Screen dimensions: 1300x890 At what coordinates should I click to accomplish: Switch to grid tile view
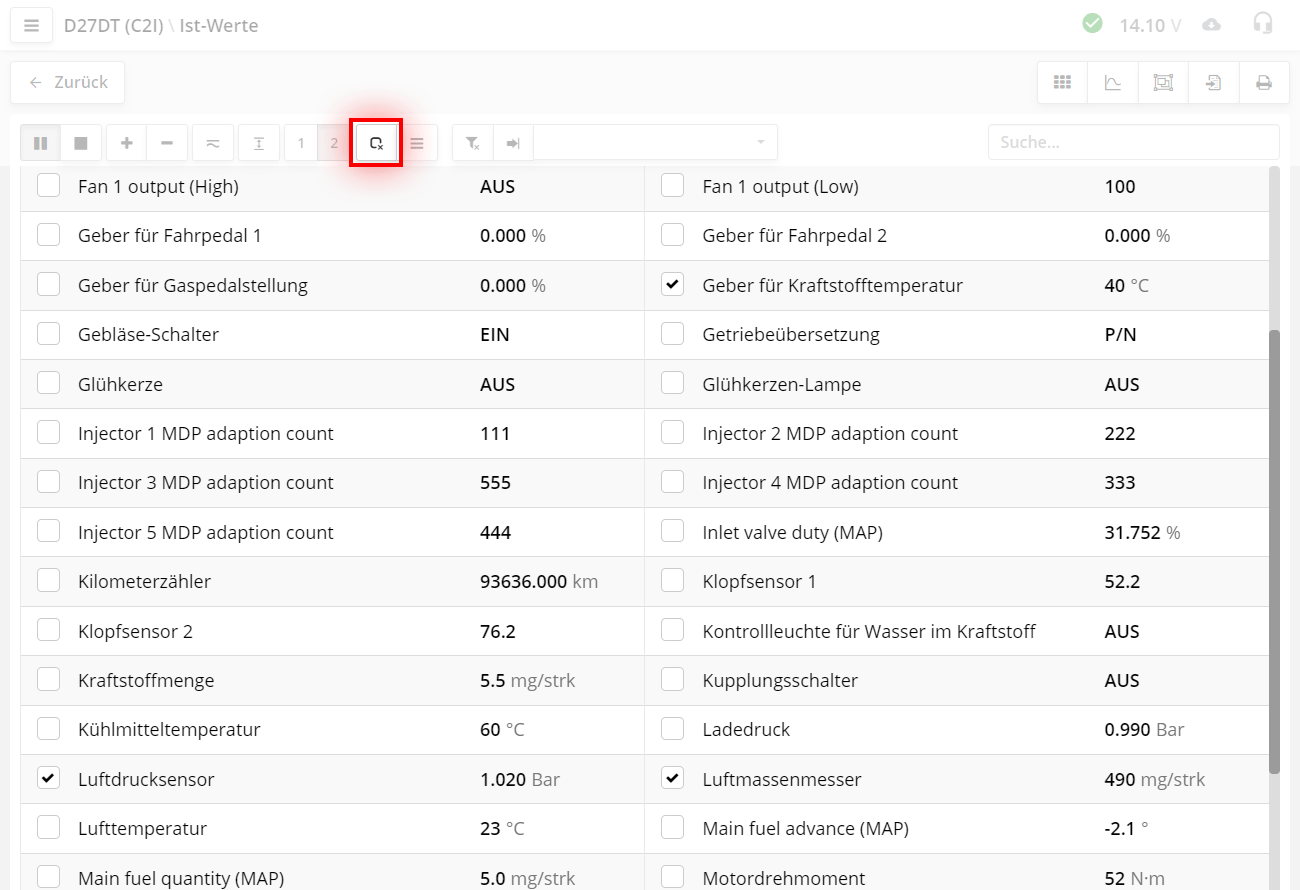(1062, 83)
